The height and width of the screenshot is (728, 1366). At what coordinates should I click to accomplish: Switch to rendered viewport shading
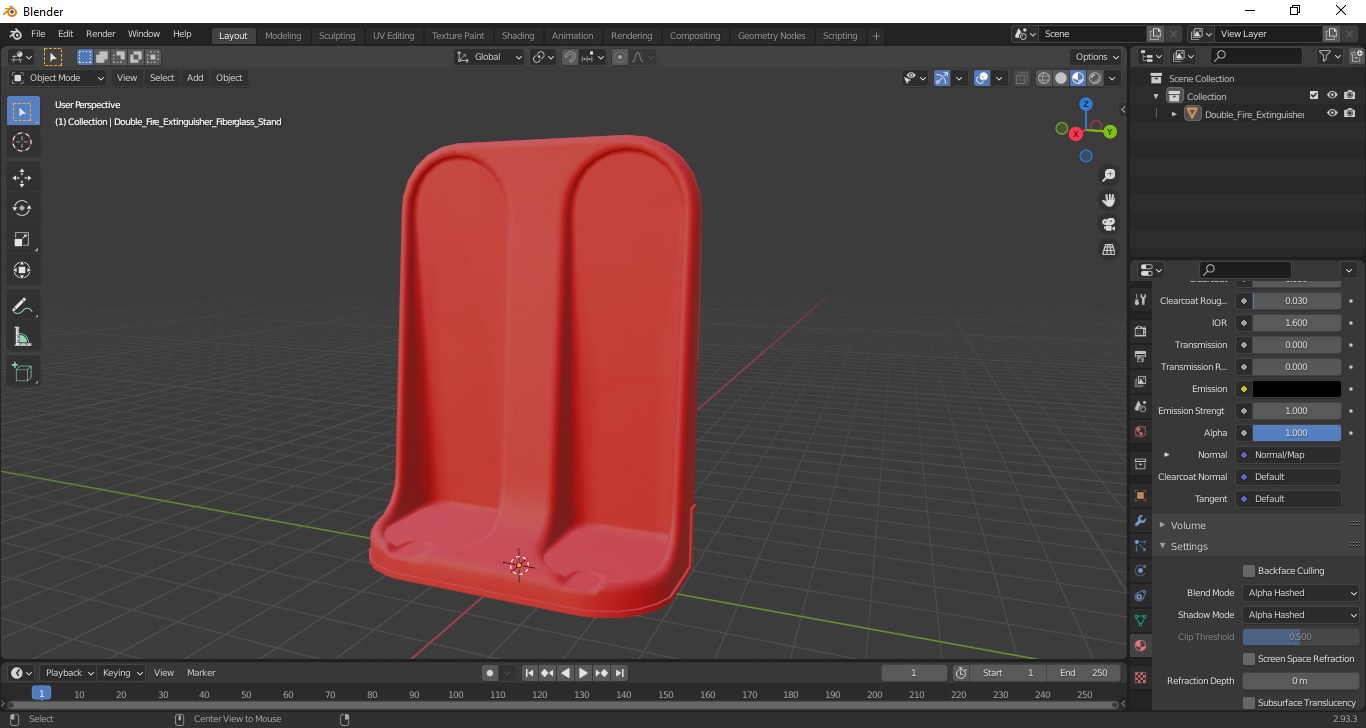(x=1095, y=78)
